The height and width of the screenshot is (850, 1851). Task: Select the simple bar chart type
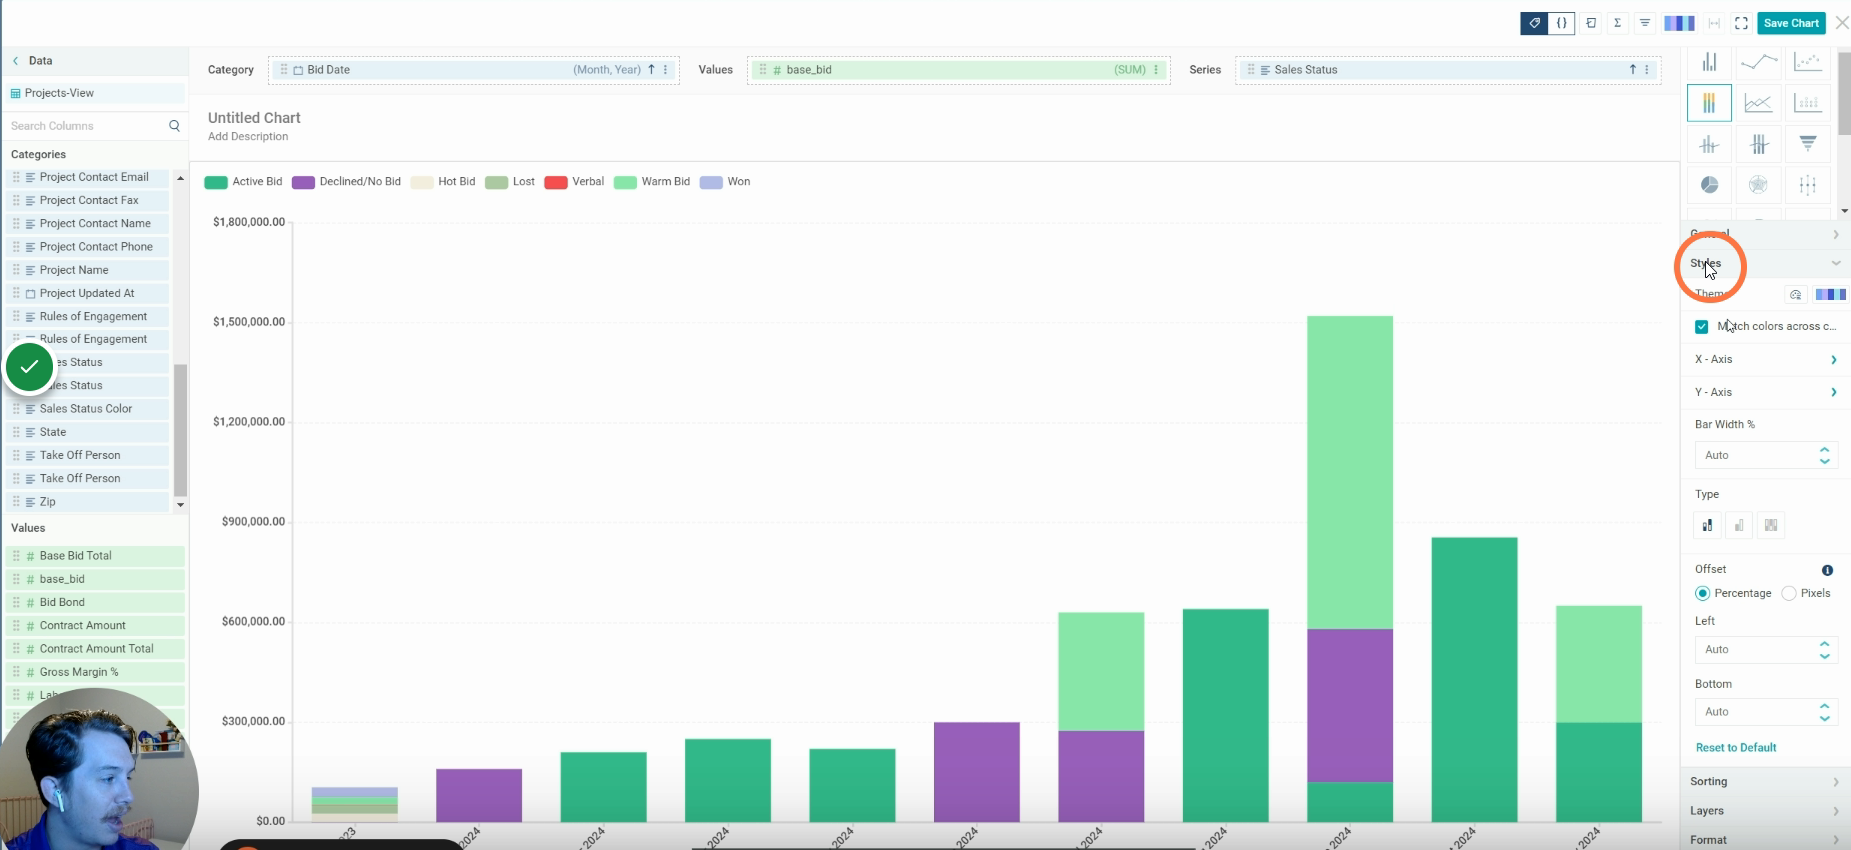1710,62
